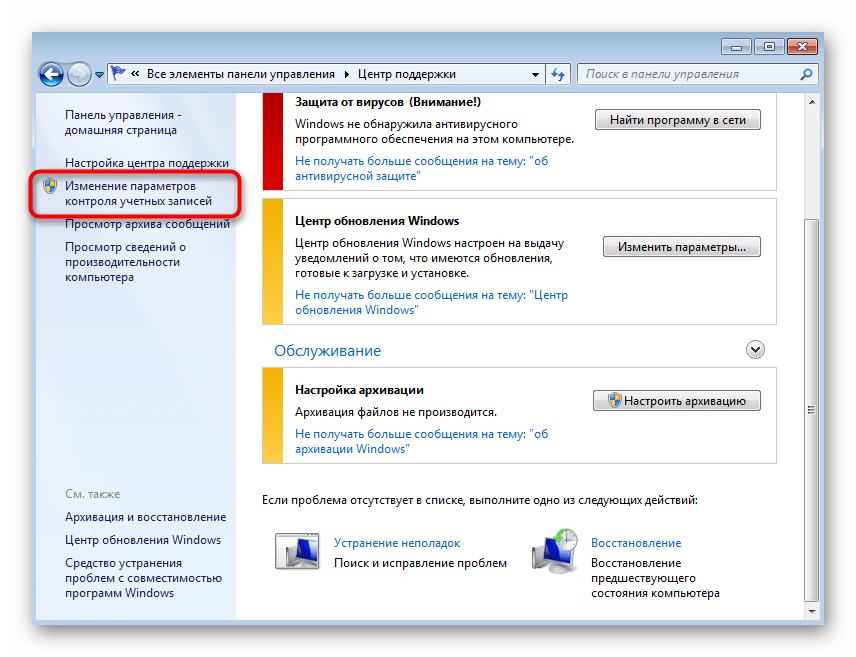The image size is (856, 657).
Task: Expand arrow after 'Все элементы панели управления'
Action: [x=347, y=74]
